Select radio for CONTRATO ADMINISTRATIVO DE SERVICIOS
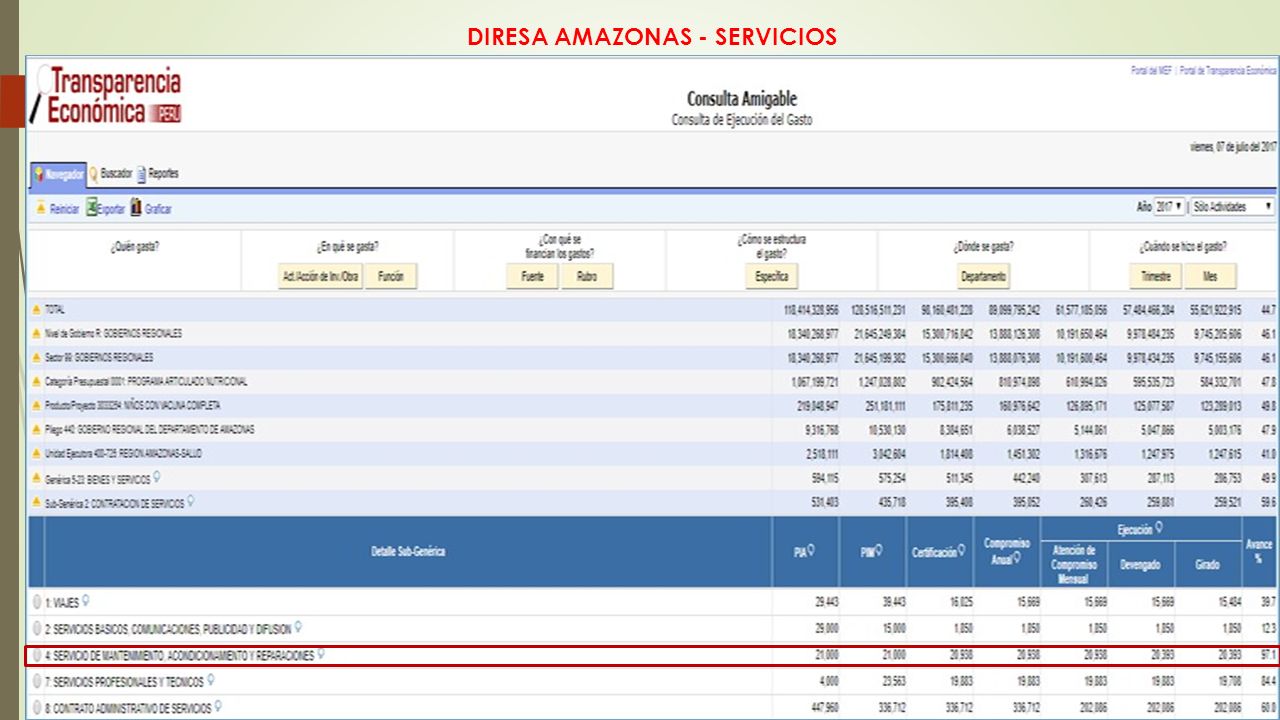The width and height of the screenshot is (1280, 720). (37, 708)
